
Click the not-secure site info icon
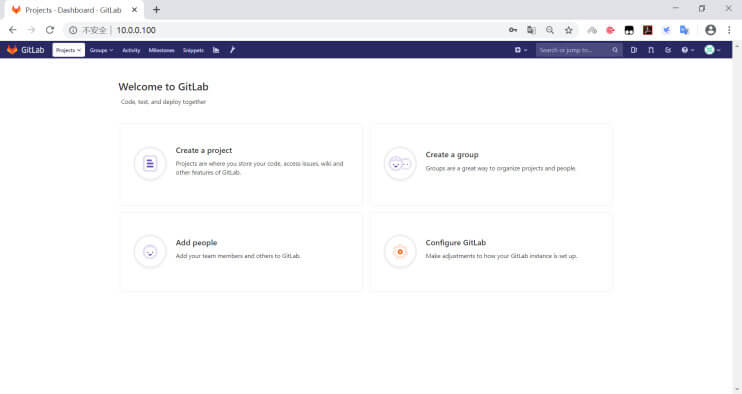click(x=73, y=30)
